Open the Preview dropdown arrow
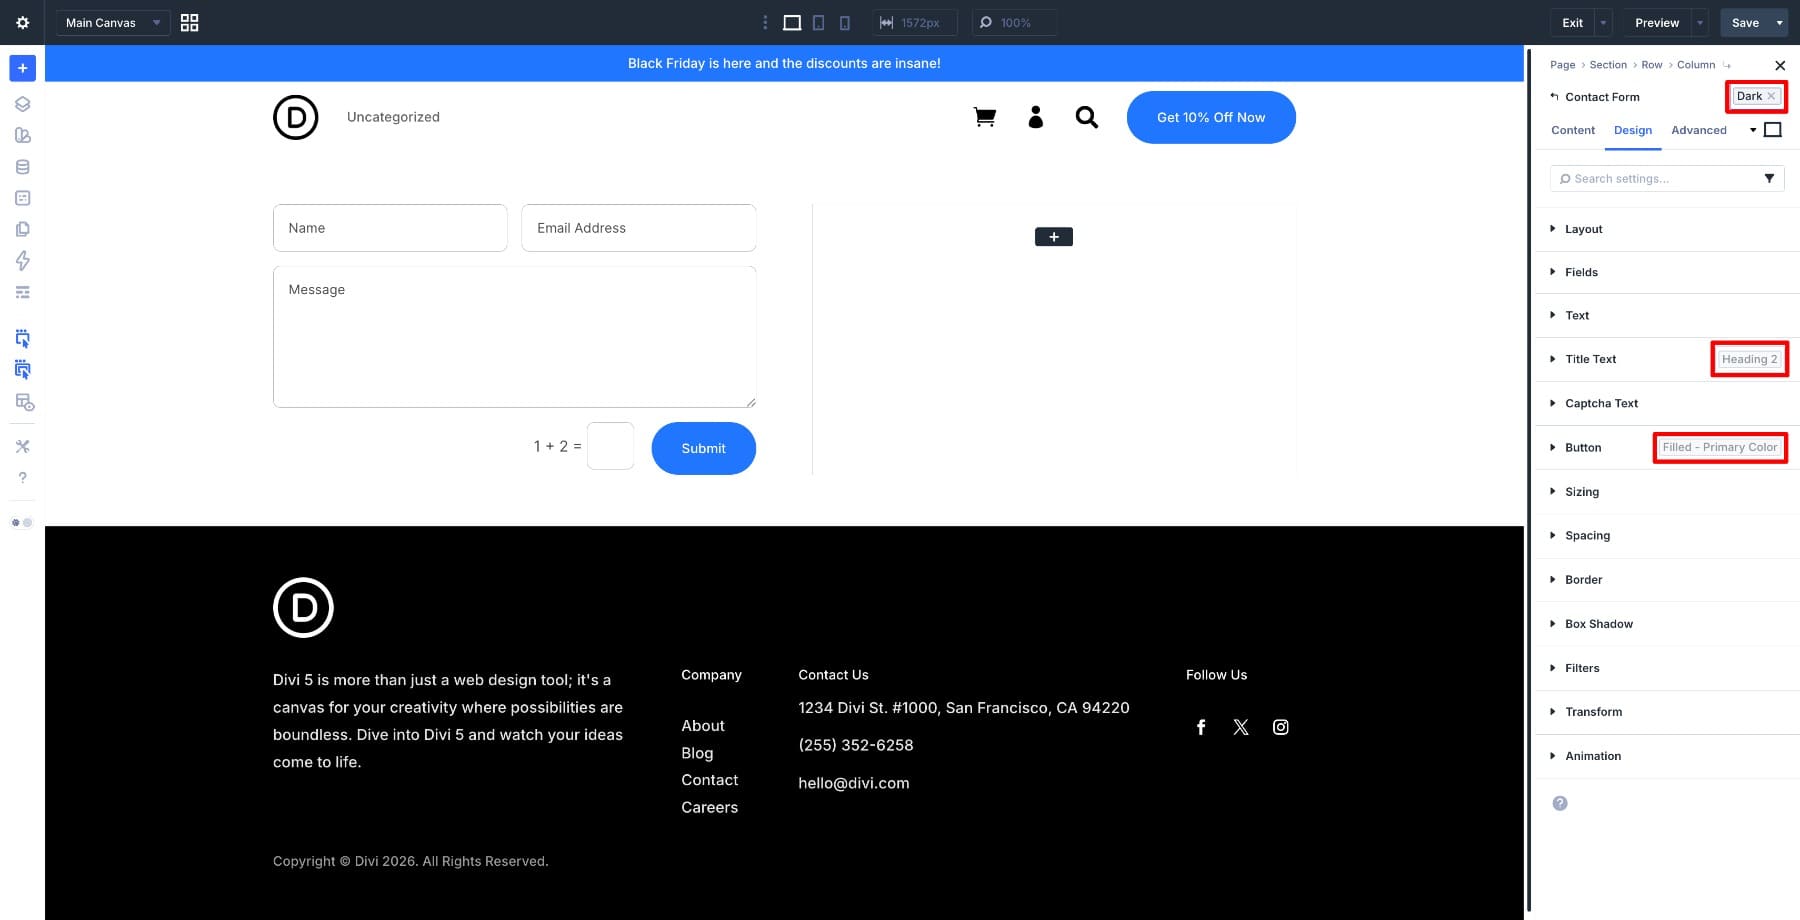This screenshot has width=1800, height=920. [x=1700, y=22]
